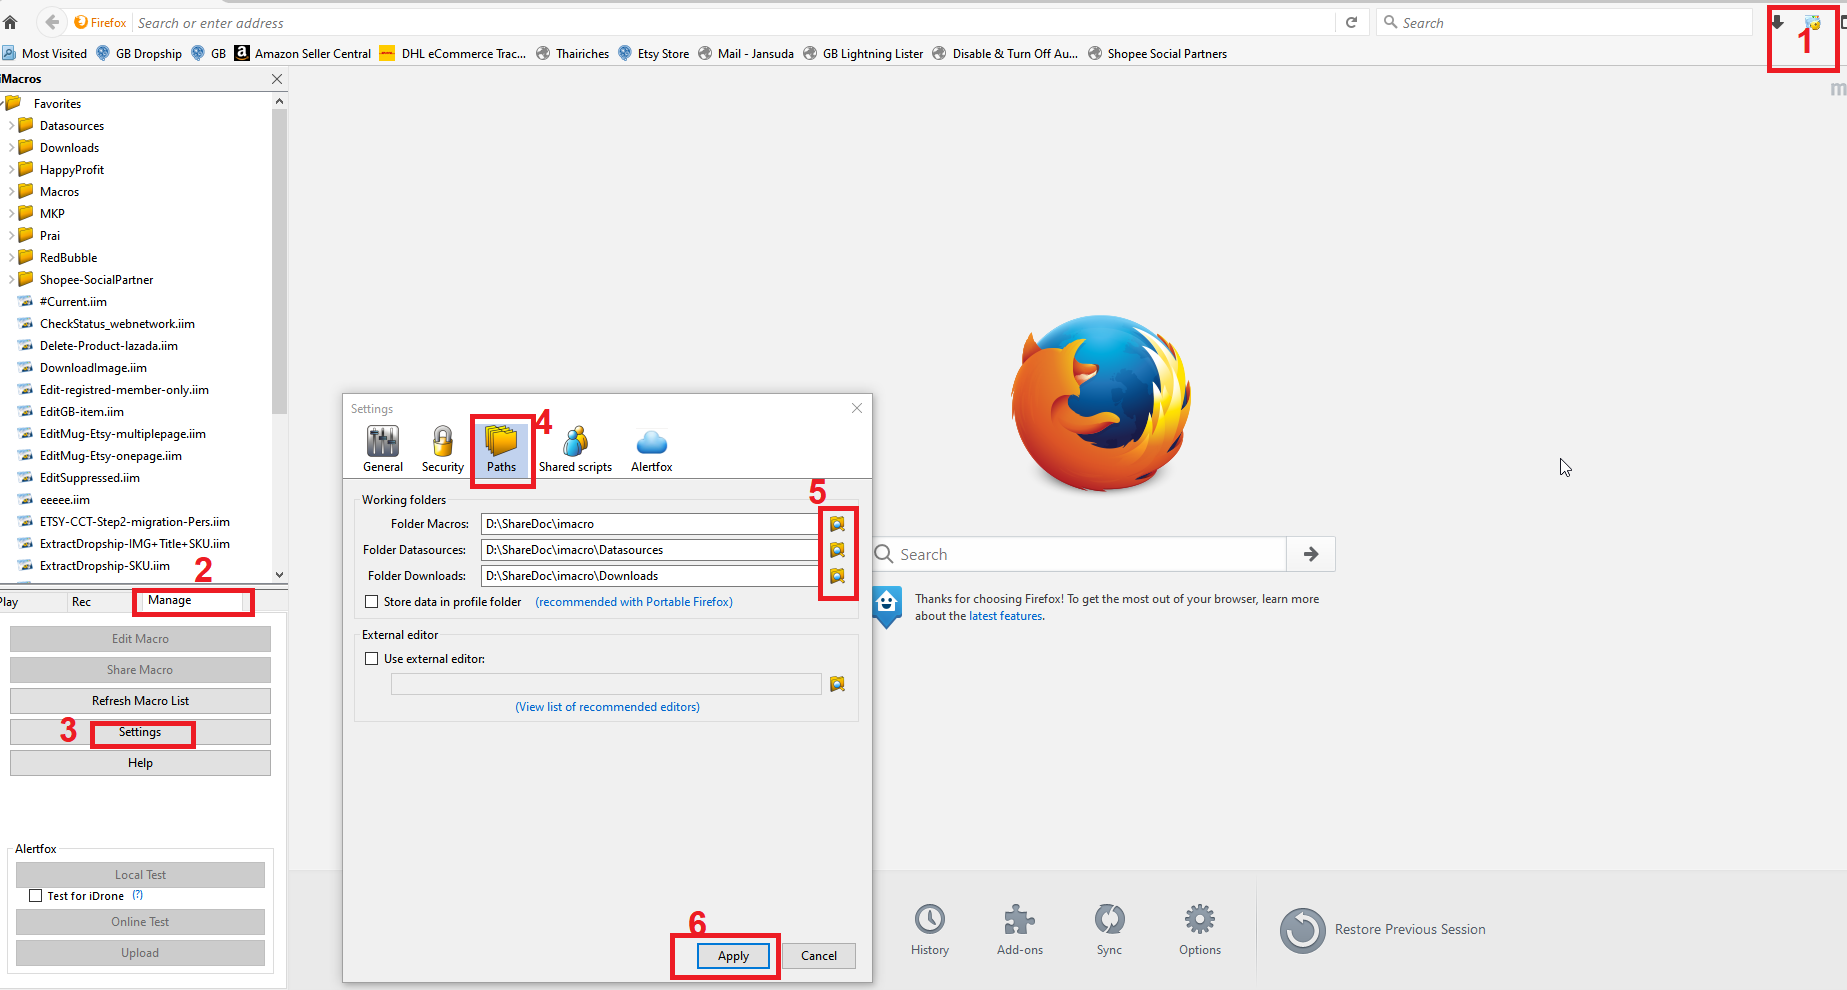Screen dimensions: 1847x990
Task: Open Firefox Options shortcut
Action: (x=1199, y=930)
